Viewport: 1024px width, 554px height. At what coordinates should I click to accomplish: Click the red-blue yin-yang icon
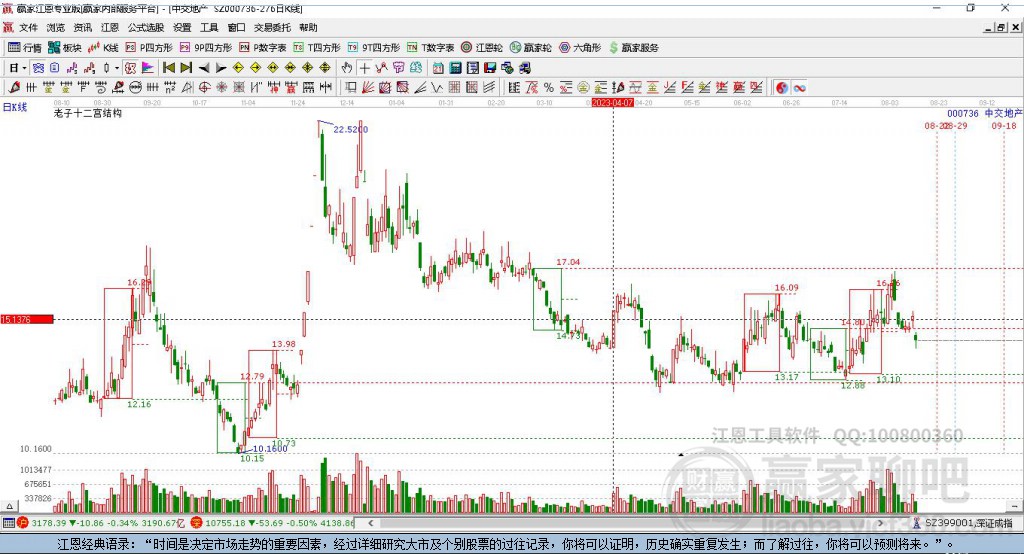[x=782, y=88]
